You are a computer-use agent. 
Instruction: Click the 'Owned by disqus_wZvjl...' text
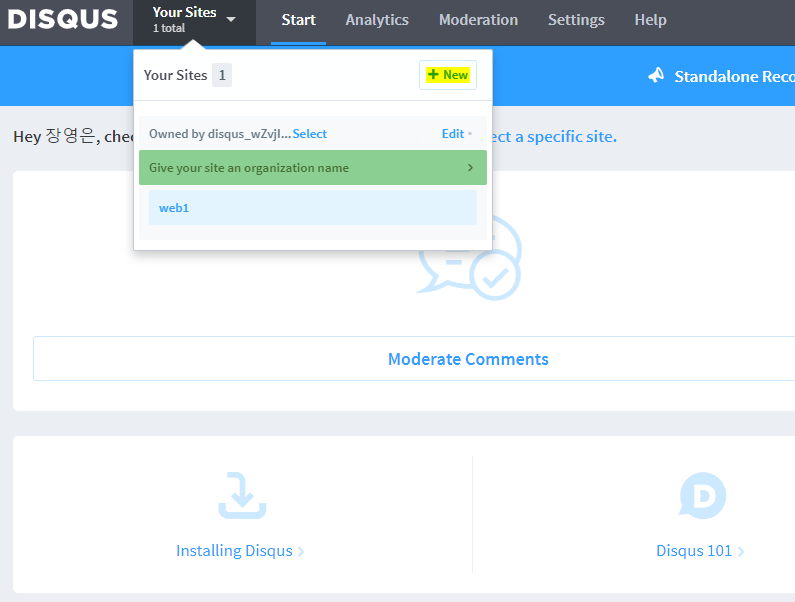point(220,134)
